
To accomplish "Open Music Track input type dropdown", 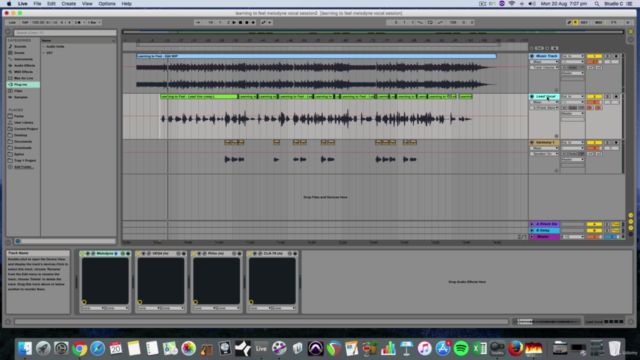I will coord(573,56).
